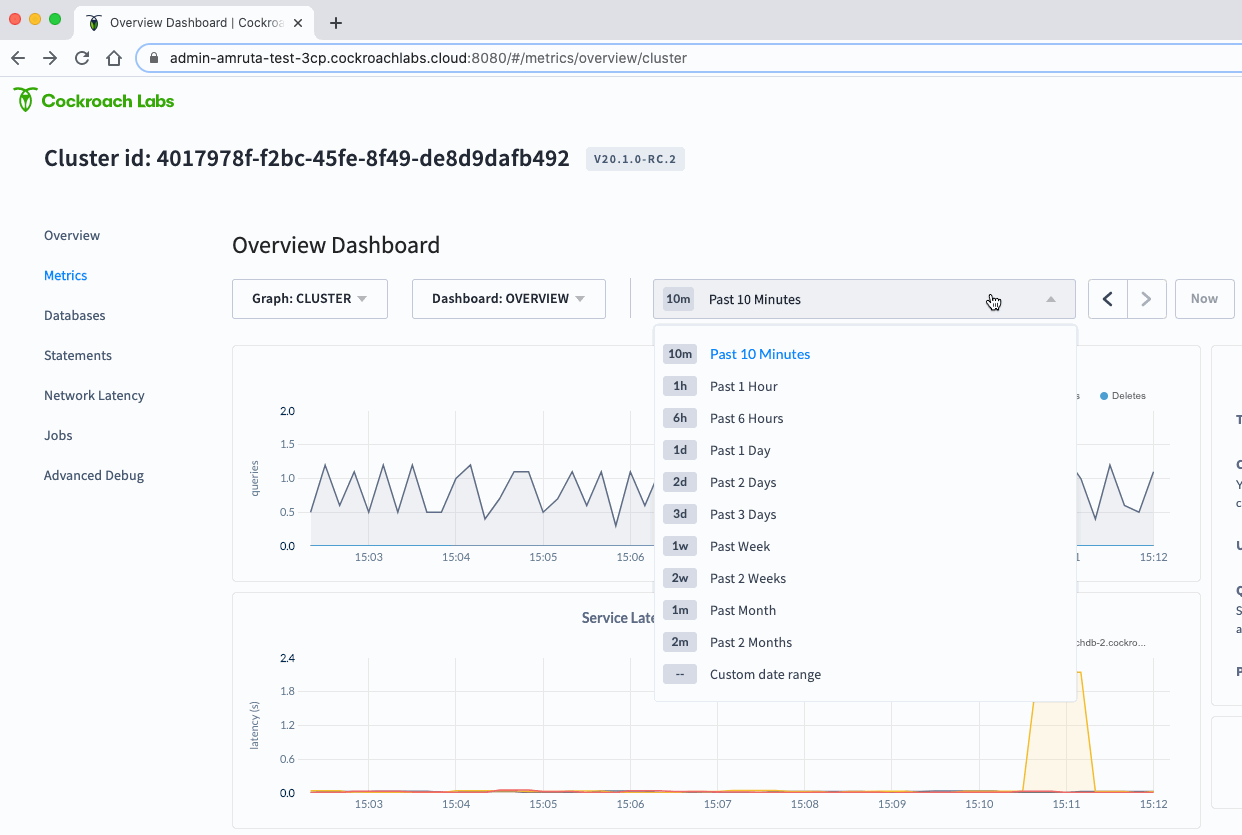Collapse the Past 10 Minutes time selector
This screenshot has height=835, width=1242.
[864, 299]
